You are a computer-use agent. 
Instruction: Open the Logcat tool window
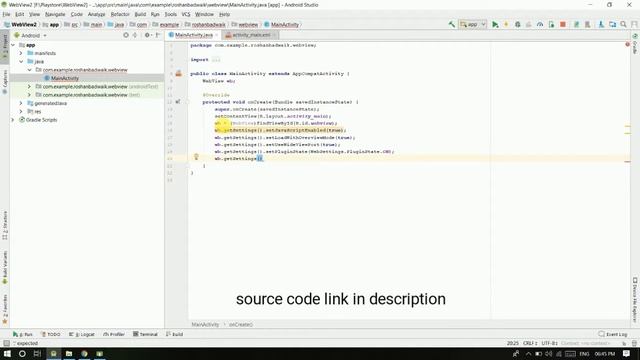click(82, 334)
